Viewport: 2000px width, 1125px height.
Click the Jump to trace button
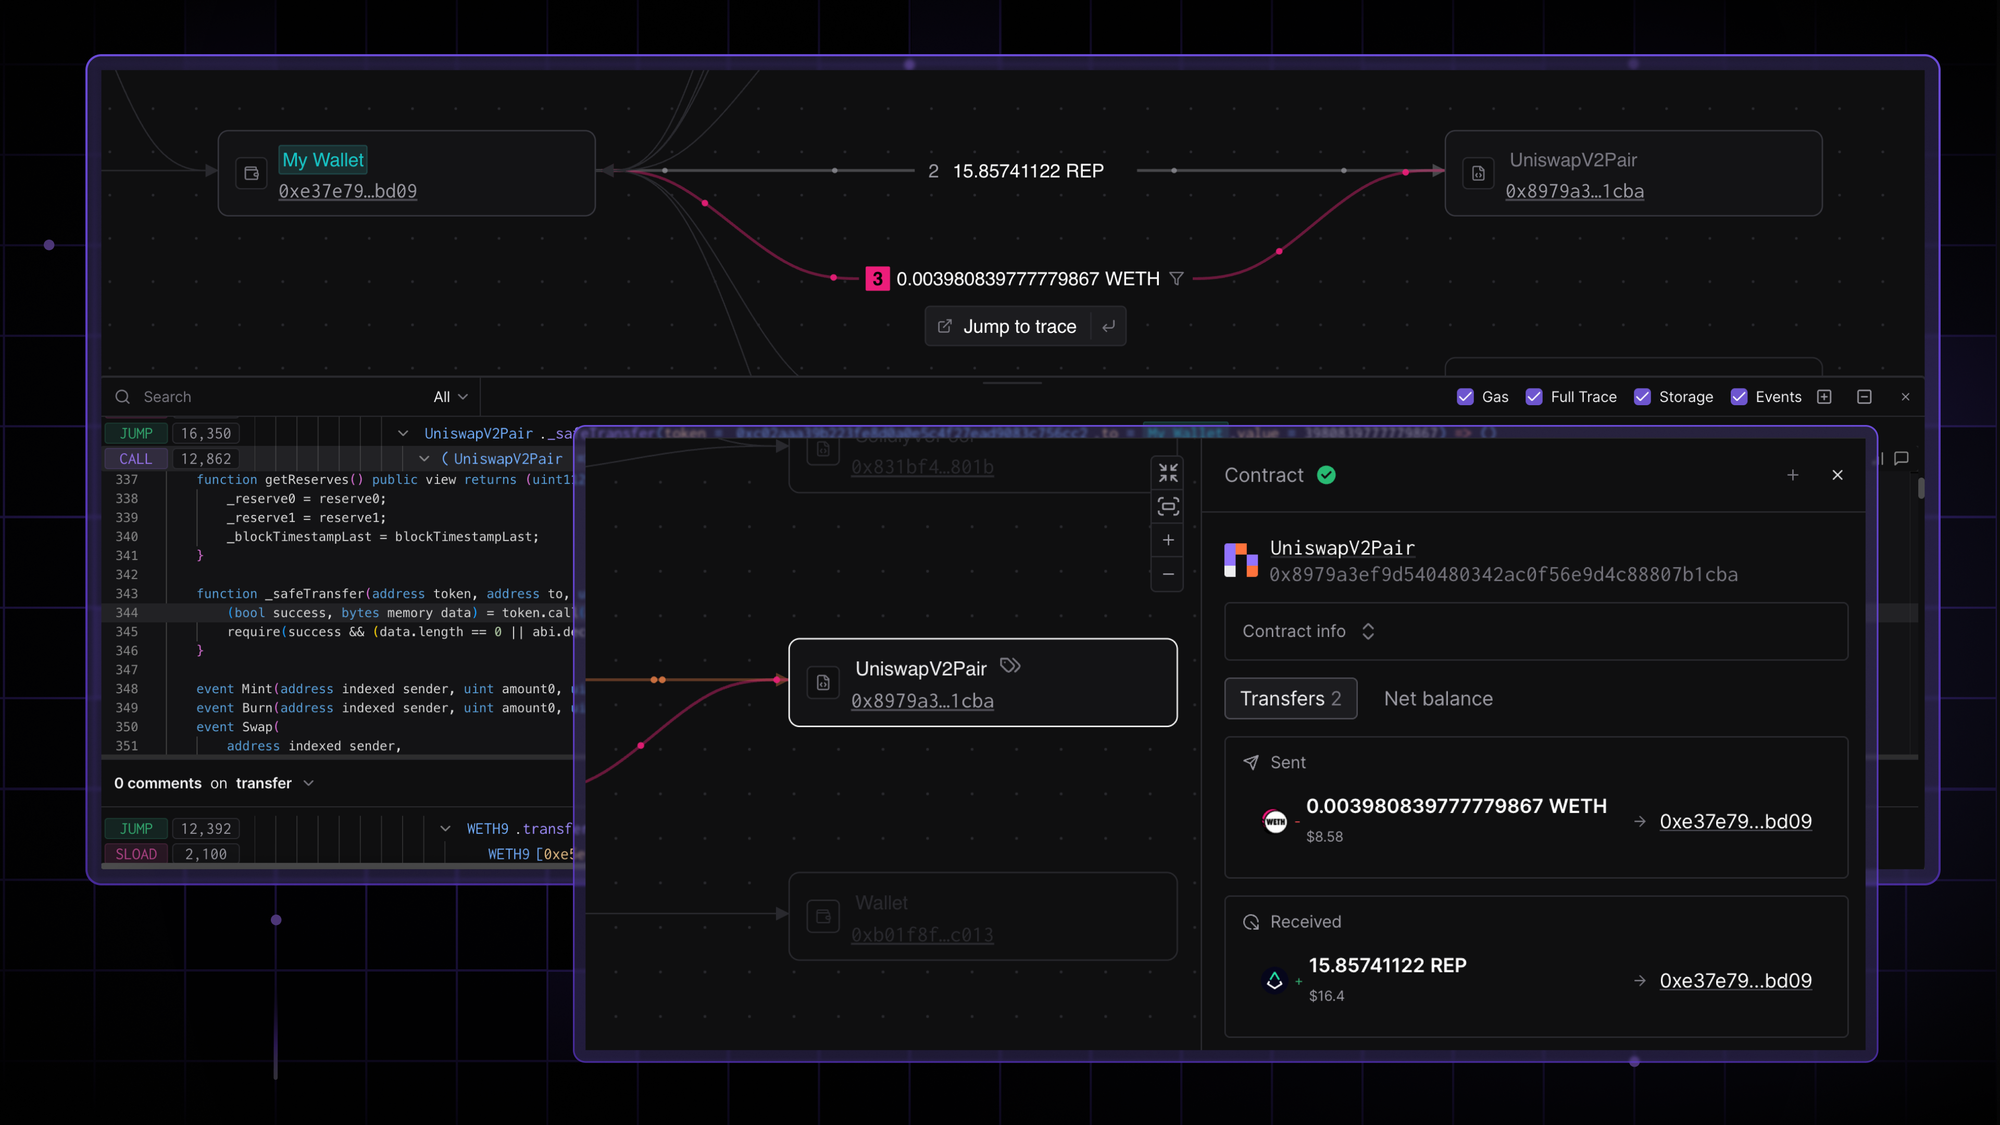(1020, 326)
